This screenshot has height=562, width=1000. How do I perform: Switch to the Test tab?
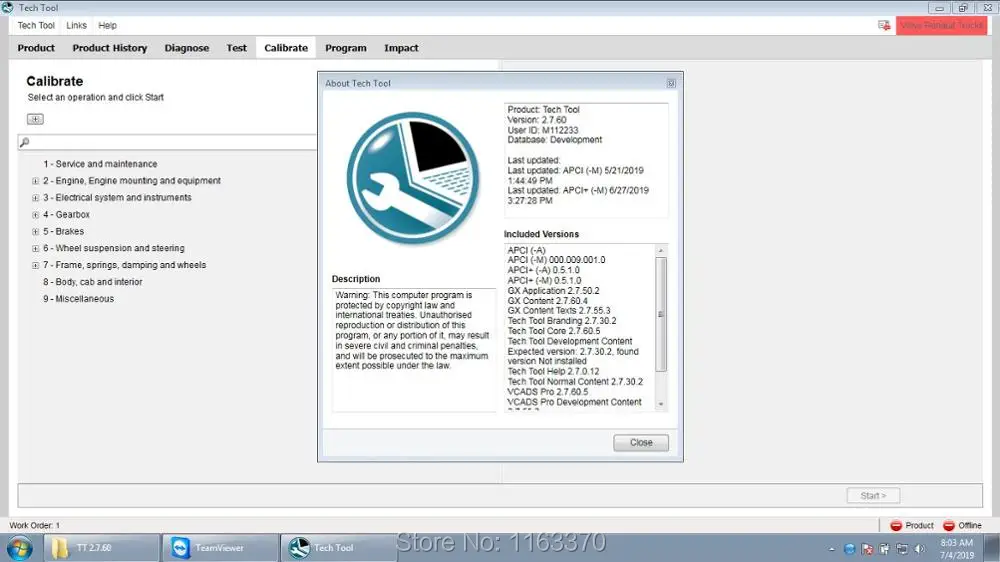pyautogui.click(x=237, y=48)
